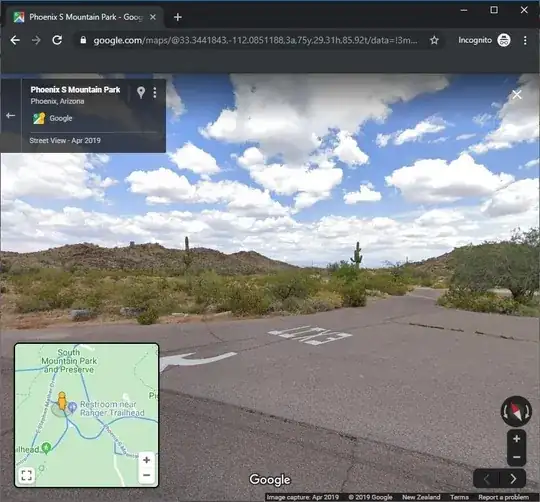The height and width of the screenshot is (502, 540).
Task: Close Street View with the X
Action: pyautogui.click(x=517, y=95)
